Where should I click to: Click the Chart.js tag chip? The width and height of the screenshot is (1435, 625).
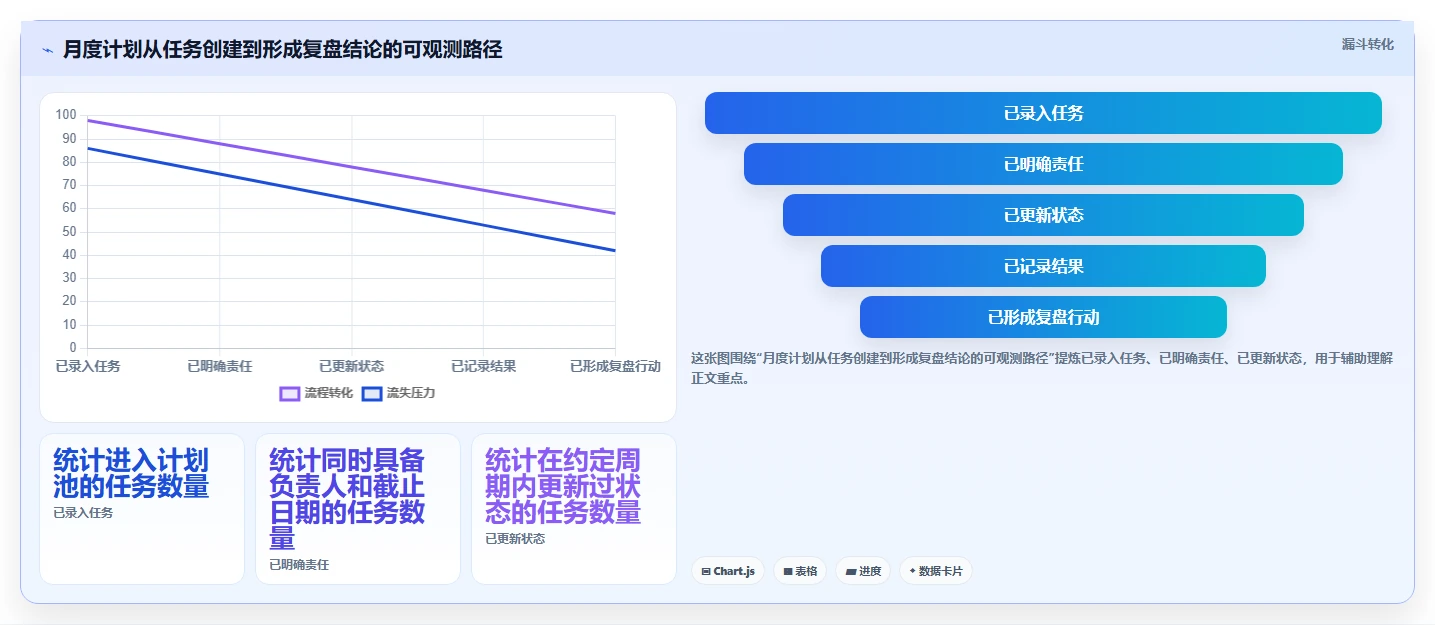click(728, 571)
